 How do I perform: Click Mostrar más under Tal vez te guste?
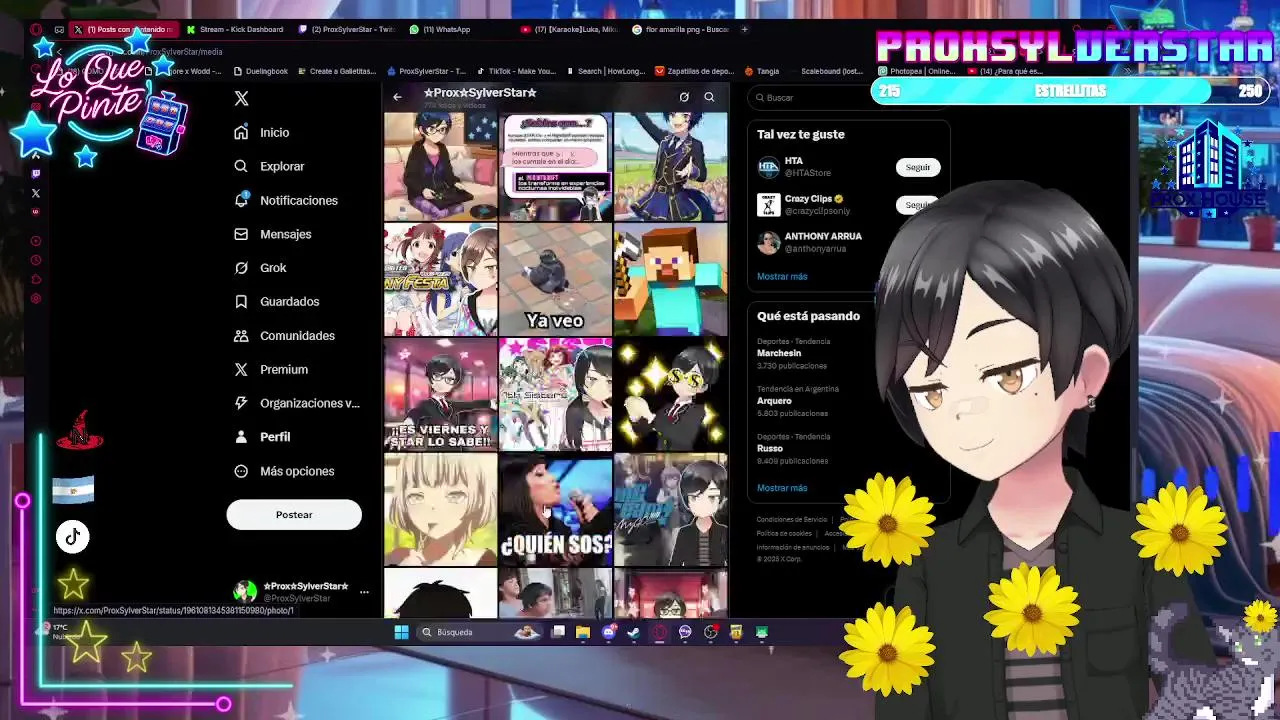point(782,276)
